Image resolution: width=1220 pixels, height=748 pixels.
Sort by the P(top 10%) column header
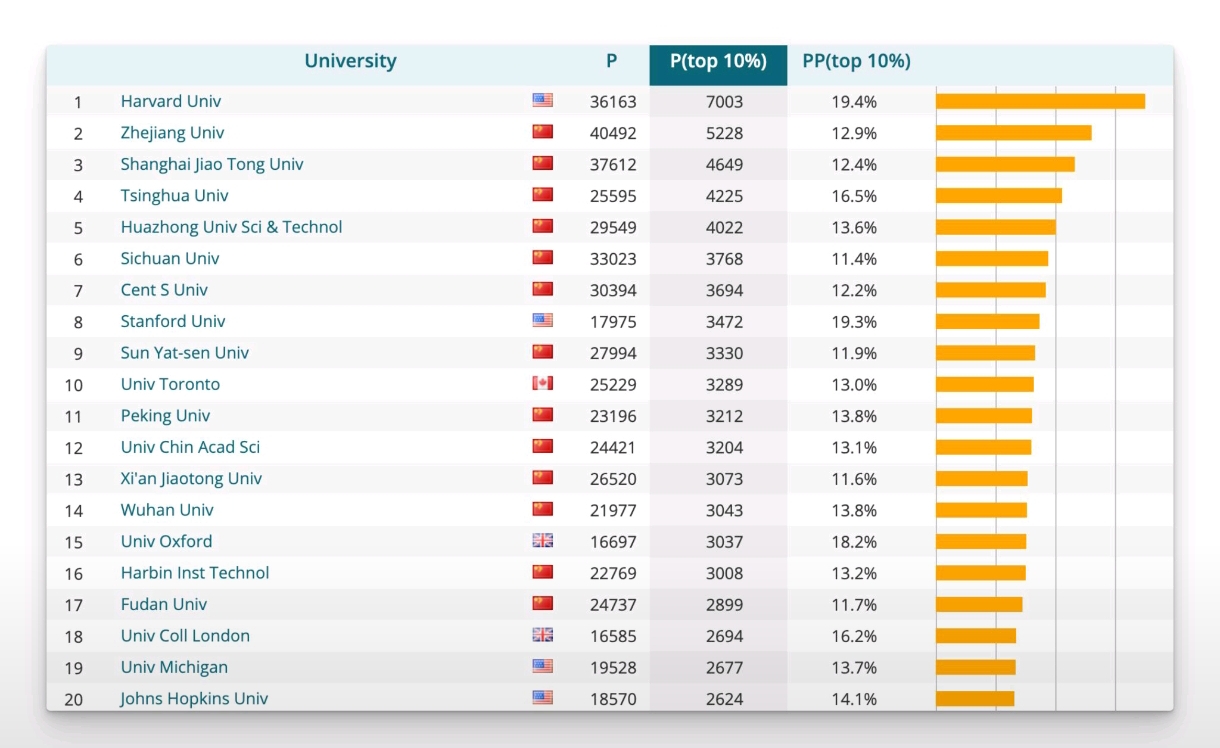tap(718, 61)
